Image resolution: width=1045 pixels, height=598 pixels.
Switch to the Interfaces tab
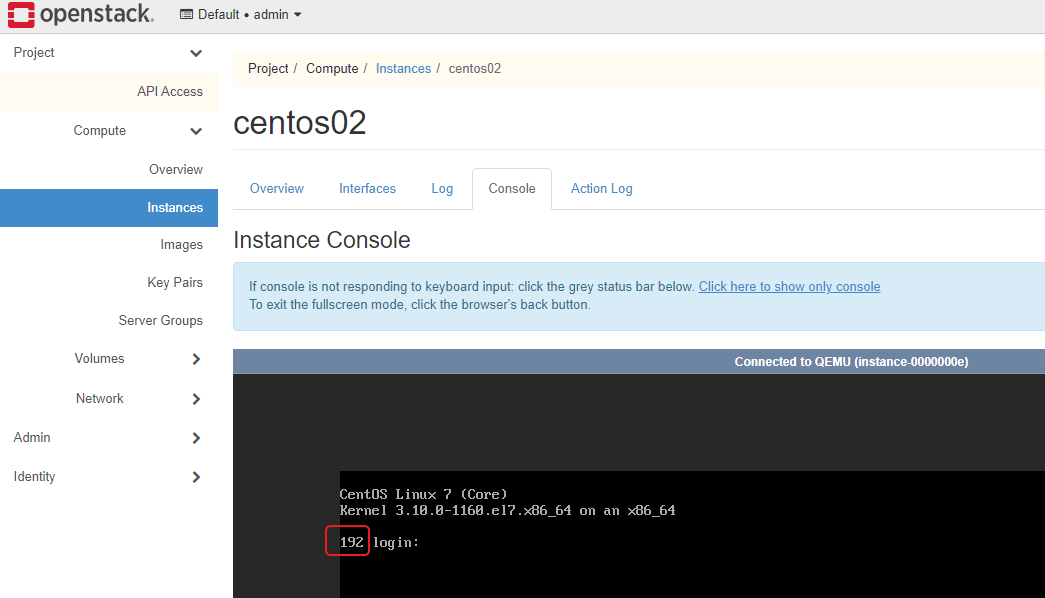pyautogui.click(x=367, y=189)
